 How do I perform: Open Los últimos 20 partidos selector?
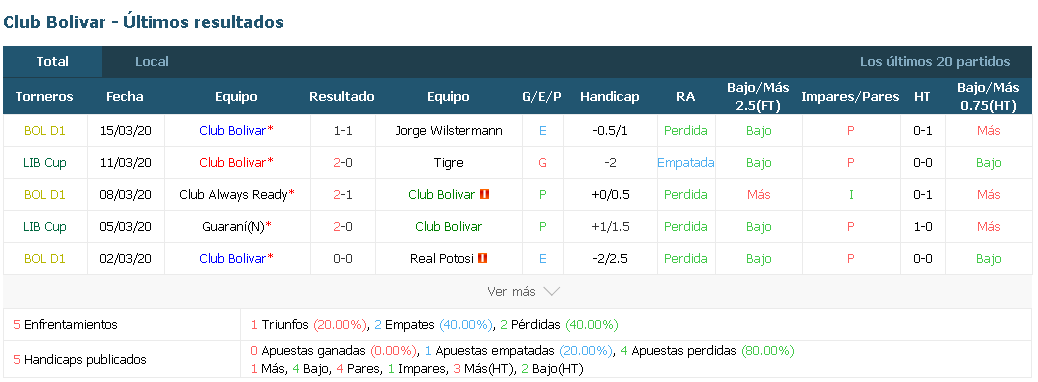click(x=935, y=62)
